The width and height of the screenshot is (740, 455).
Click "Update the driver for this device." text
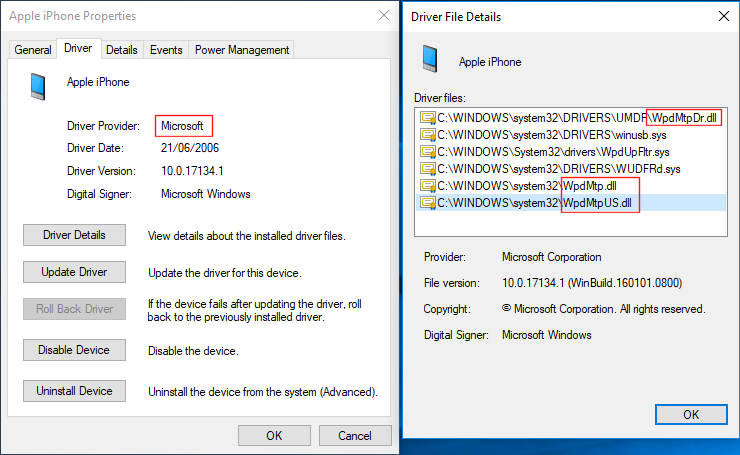225,273
